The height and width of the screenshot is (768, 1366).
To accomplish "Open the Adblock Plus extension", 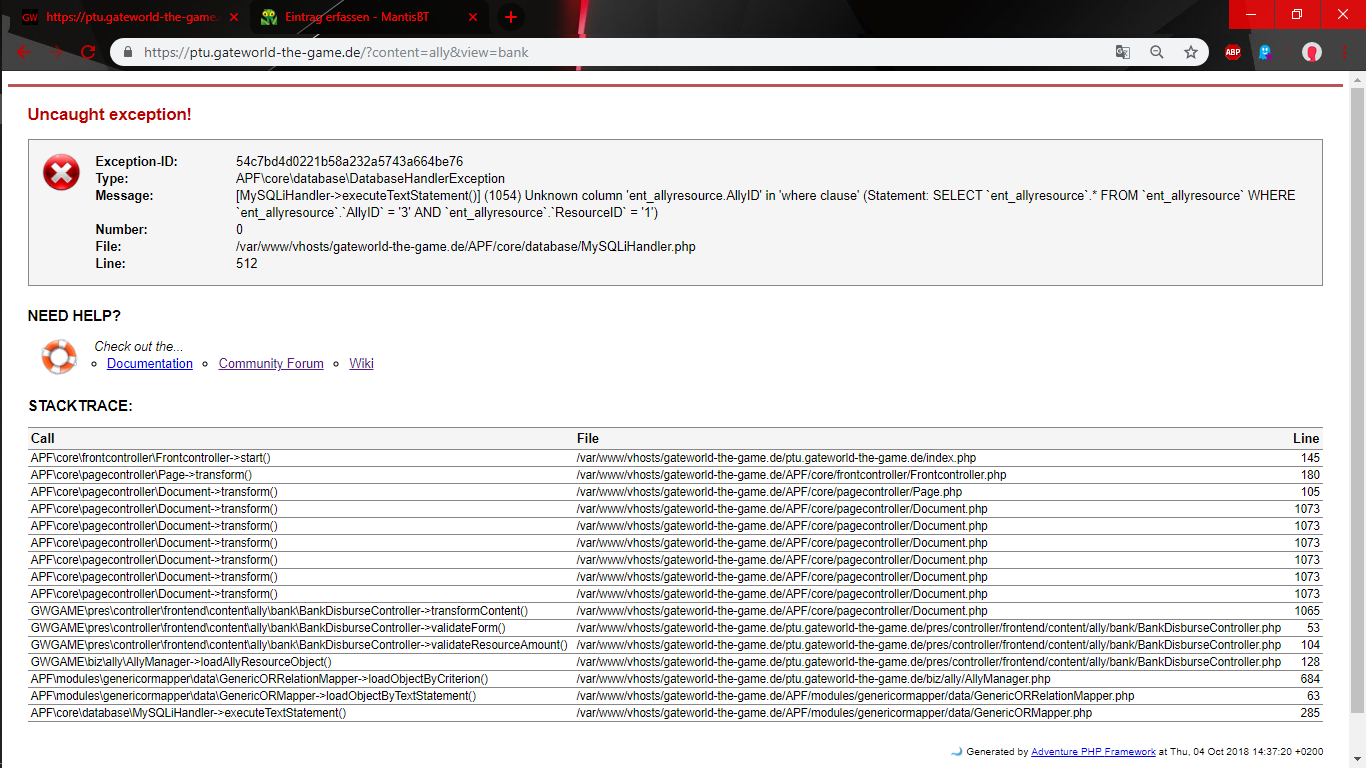I will [x=1233, y=52].
